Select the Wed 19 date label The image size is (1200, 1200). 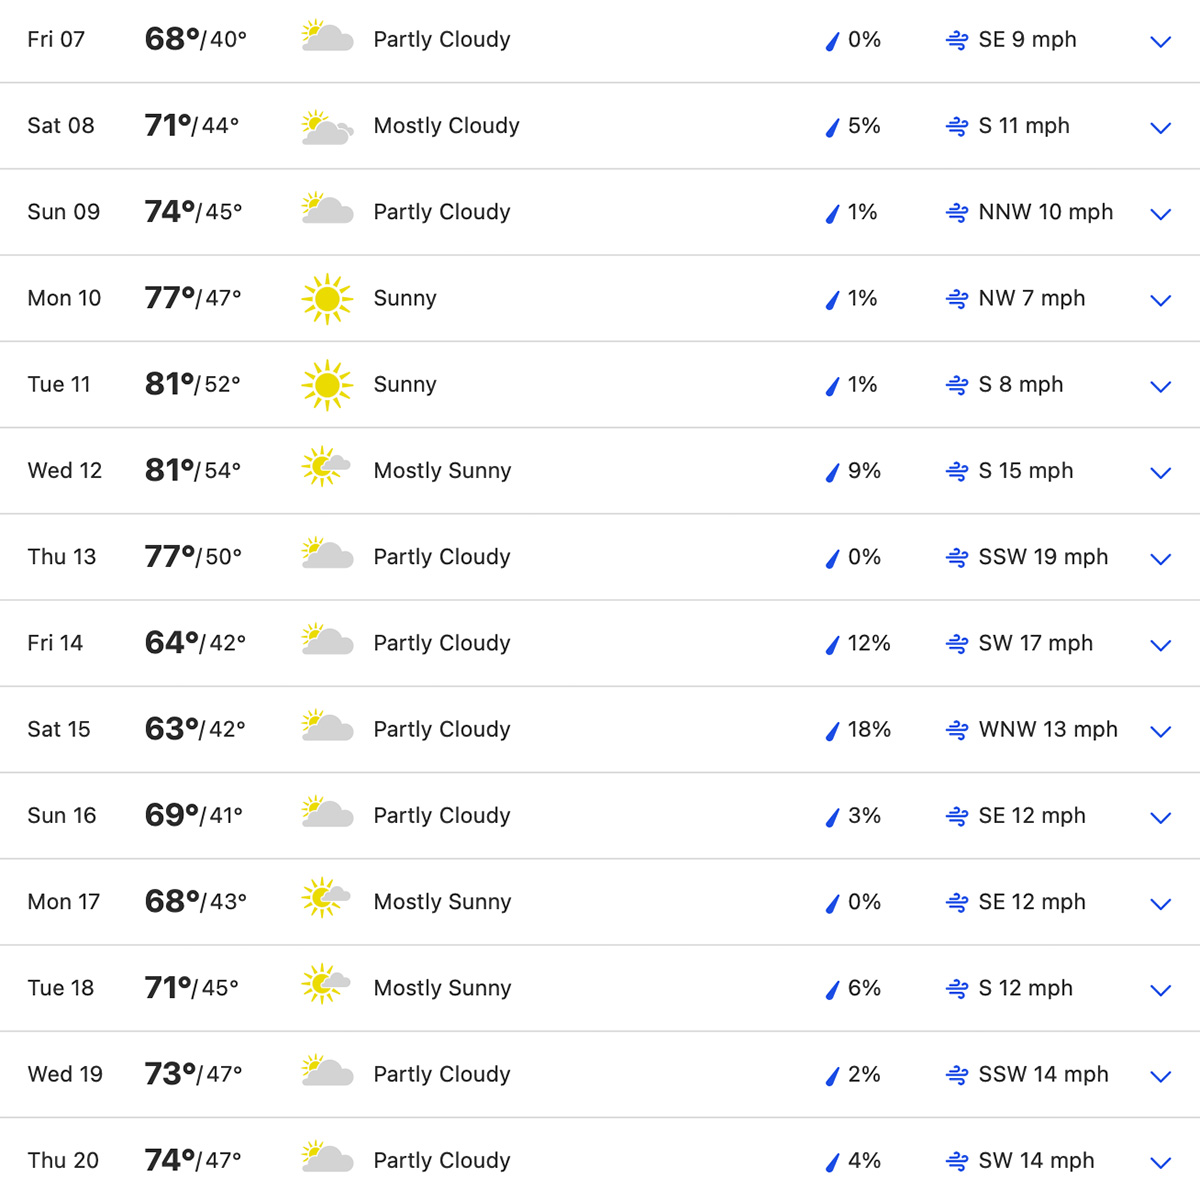click(65, 1074)
